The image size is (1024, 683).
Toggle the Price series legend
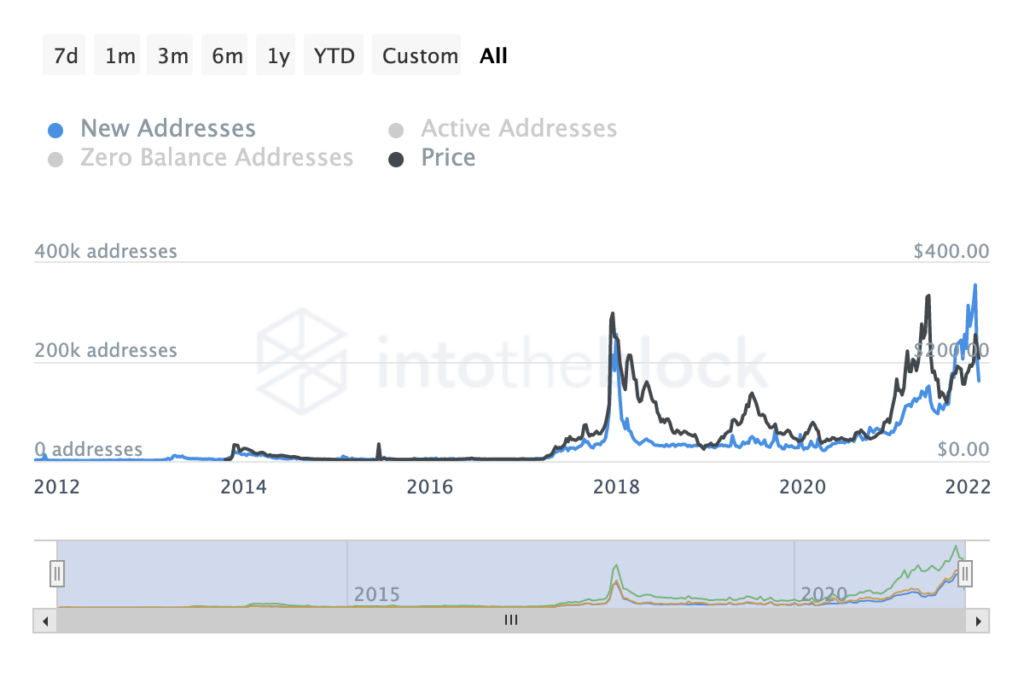tap(448, 157)
